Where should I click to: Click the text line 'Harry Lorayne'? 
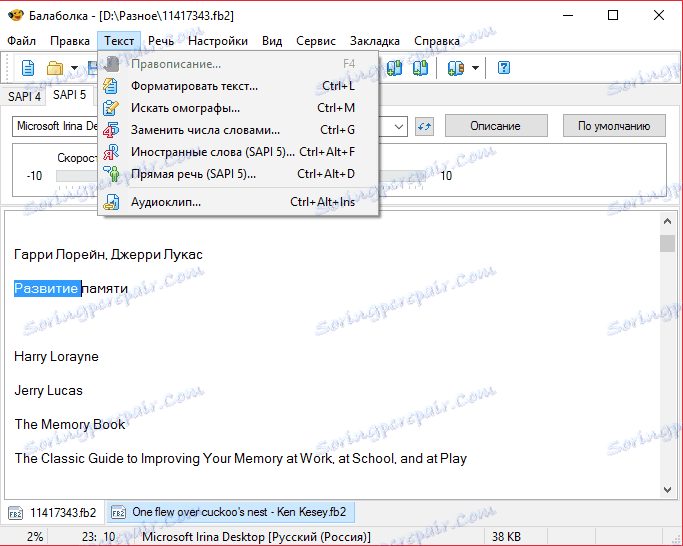56,356
